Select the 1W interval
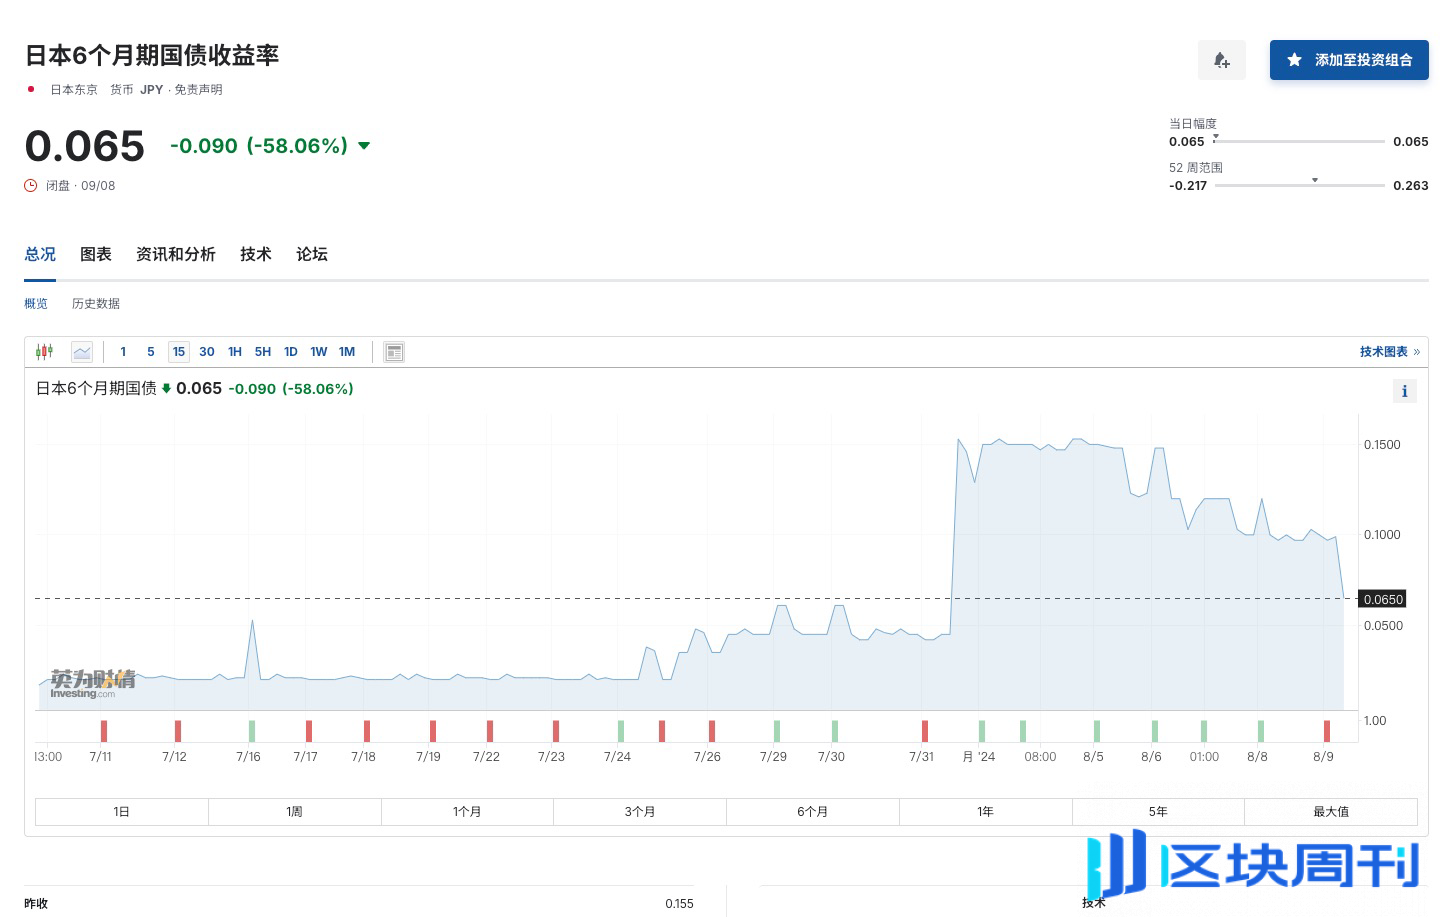 [x=319, y=351]
